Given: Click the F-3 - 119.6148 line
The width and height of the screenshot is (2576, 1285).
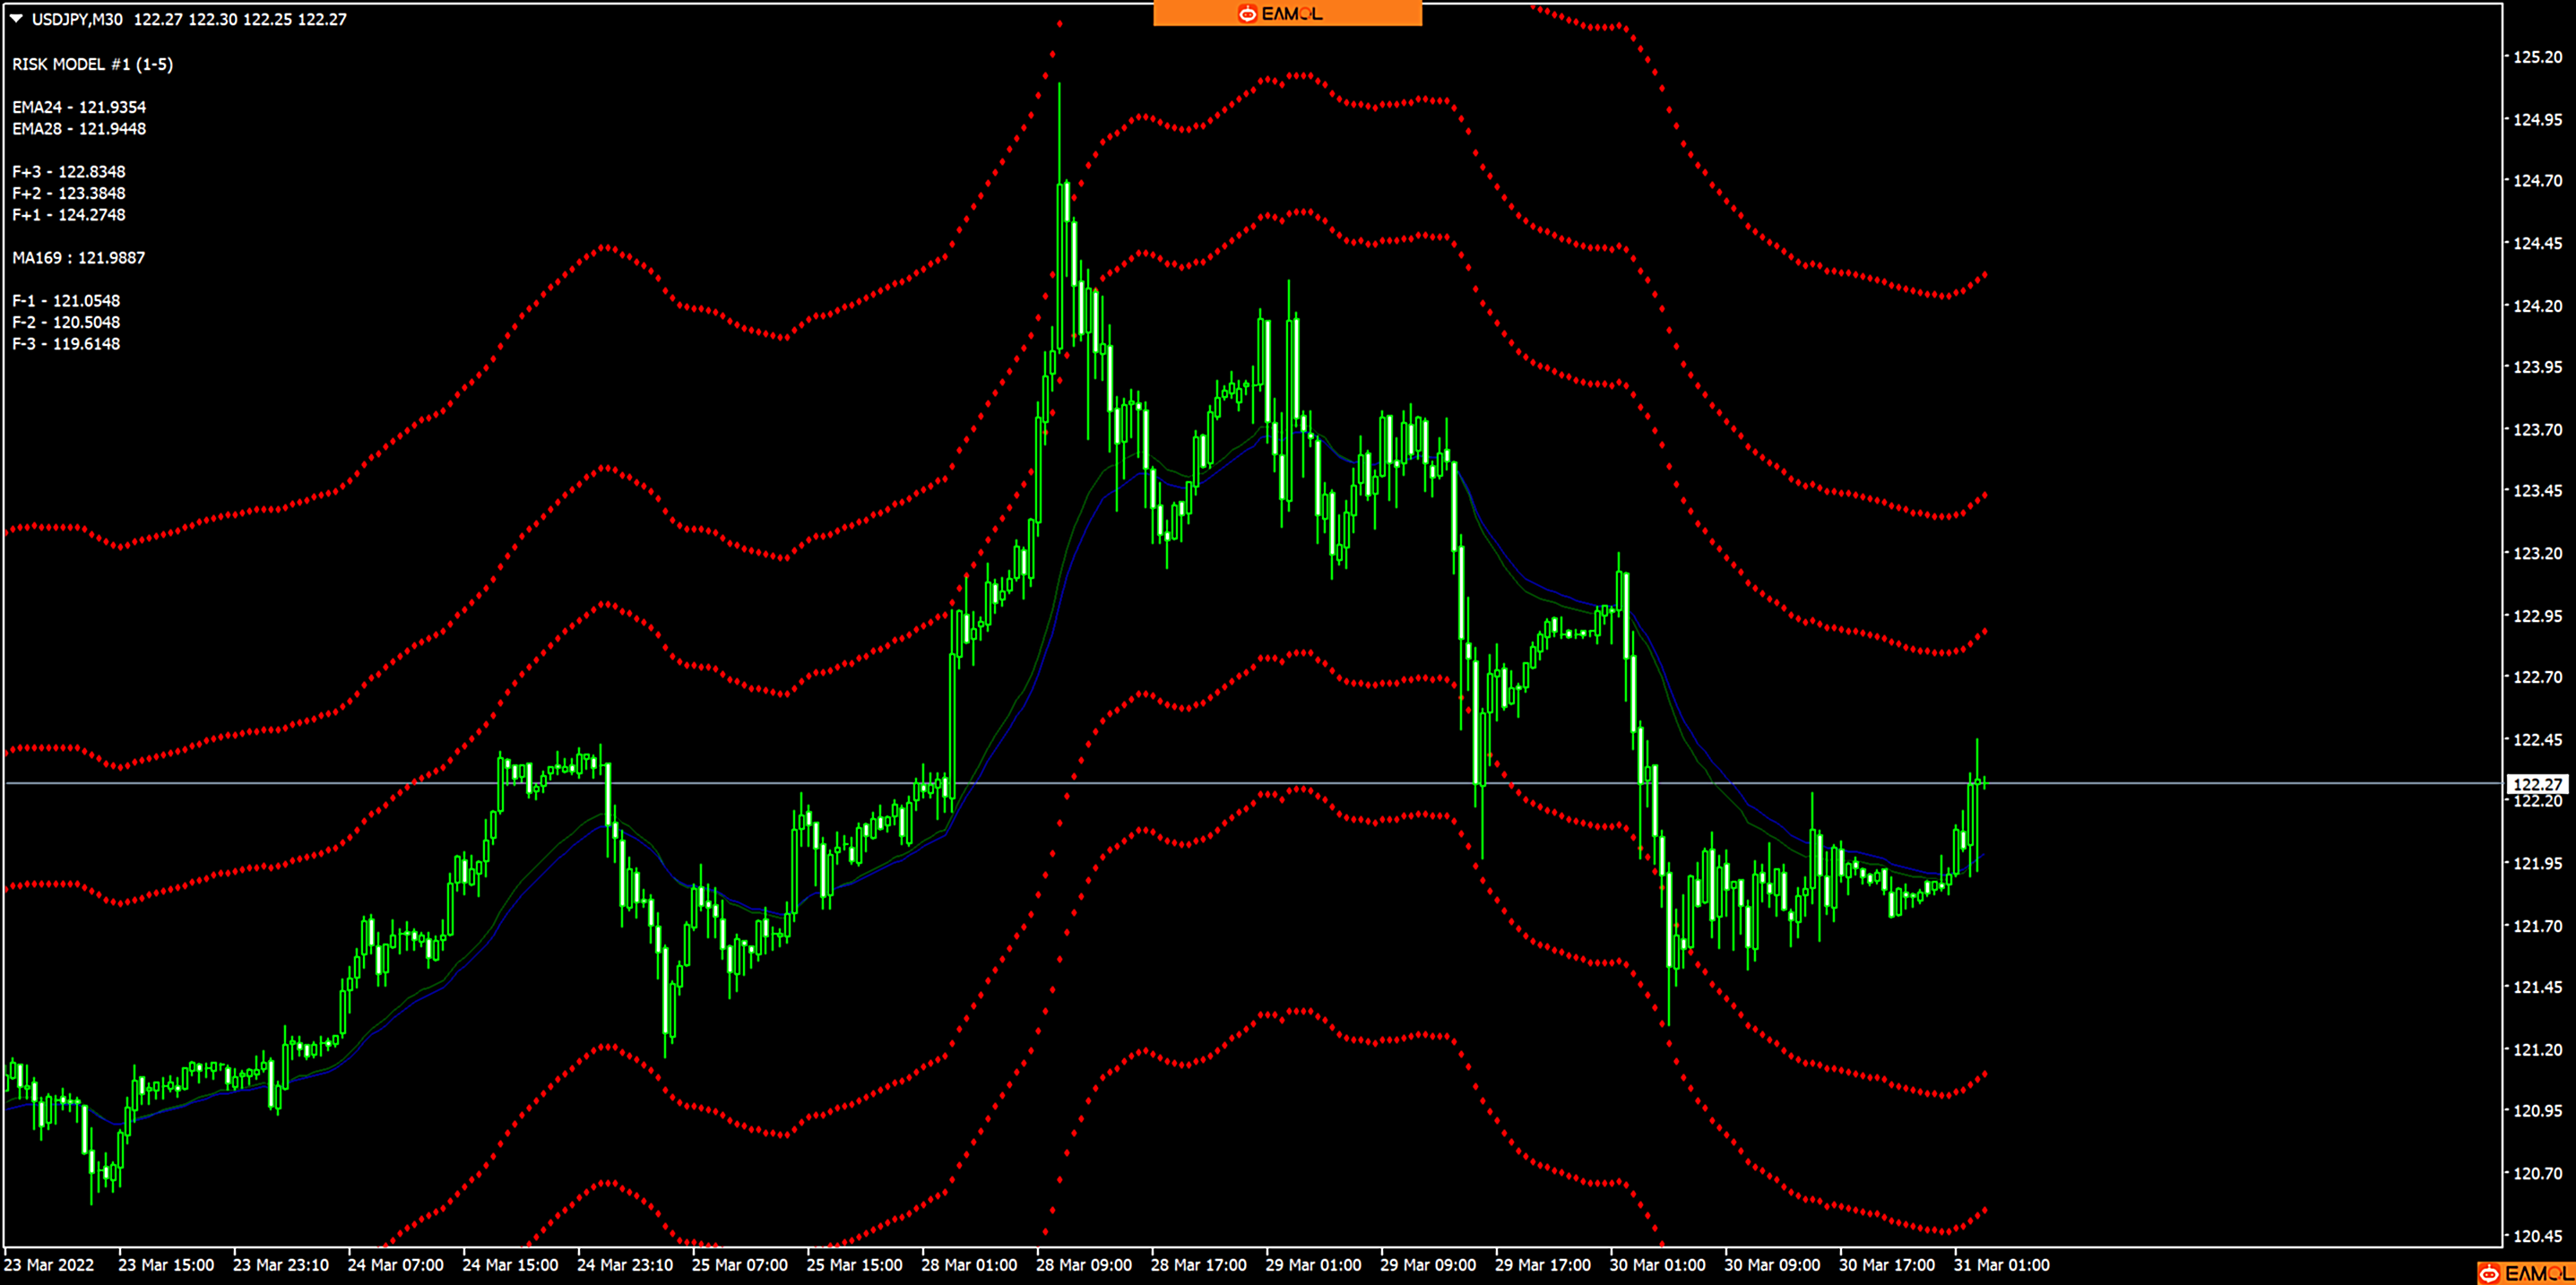Looking at the screenshot, I should 66,344.
